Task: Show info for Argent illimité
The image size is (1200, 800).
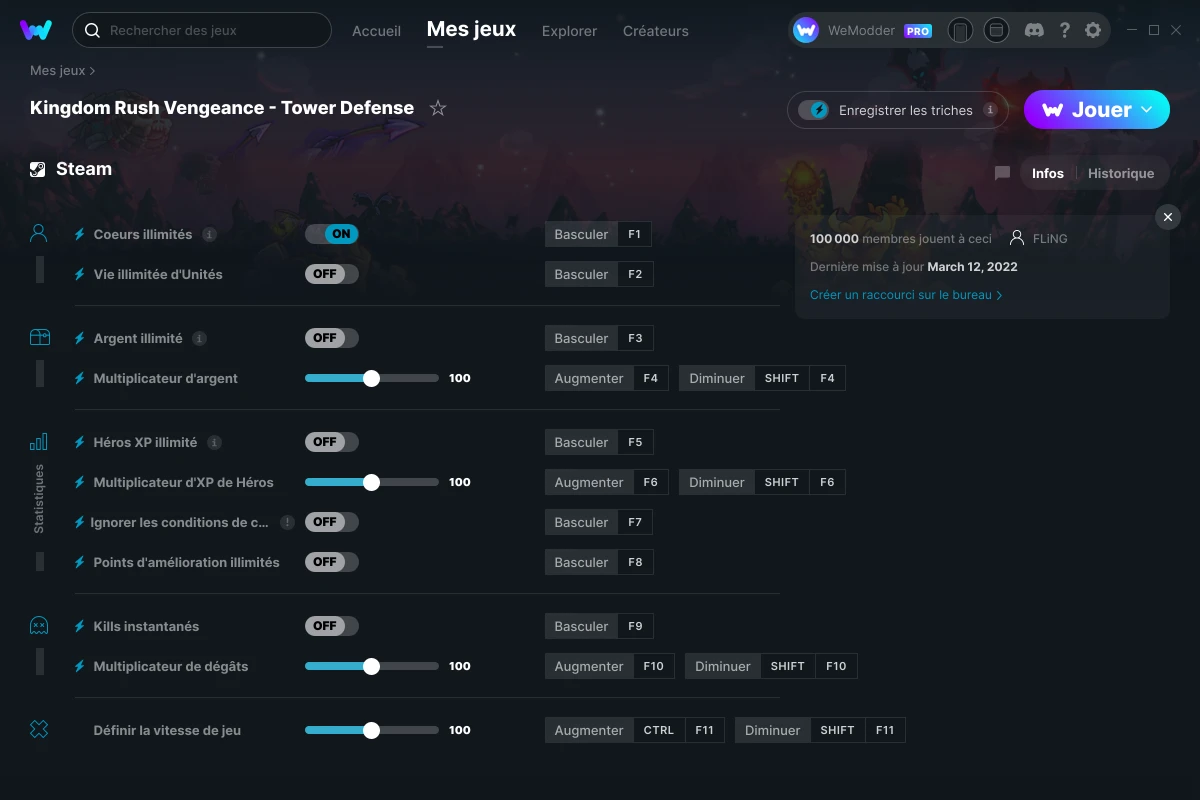Action: coord(199,338)
